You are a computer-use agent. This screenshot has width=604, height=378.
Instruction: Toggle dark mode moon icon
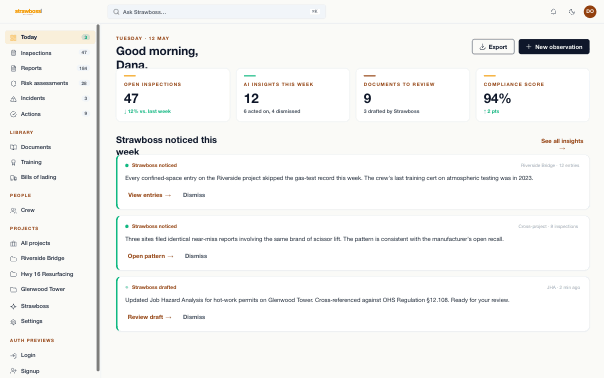[572, 12]
